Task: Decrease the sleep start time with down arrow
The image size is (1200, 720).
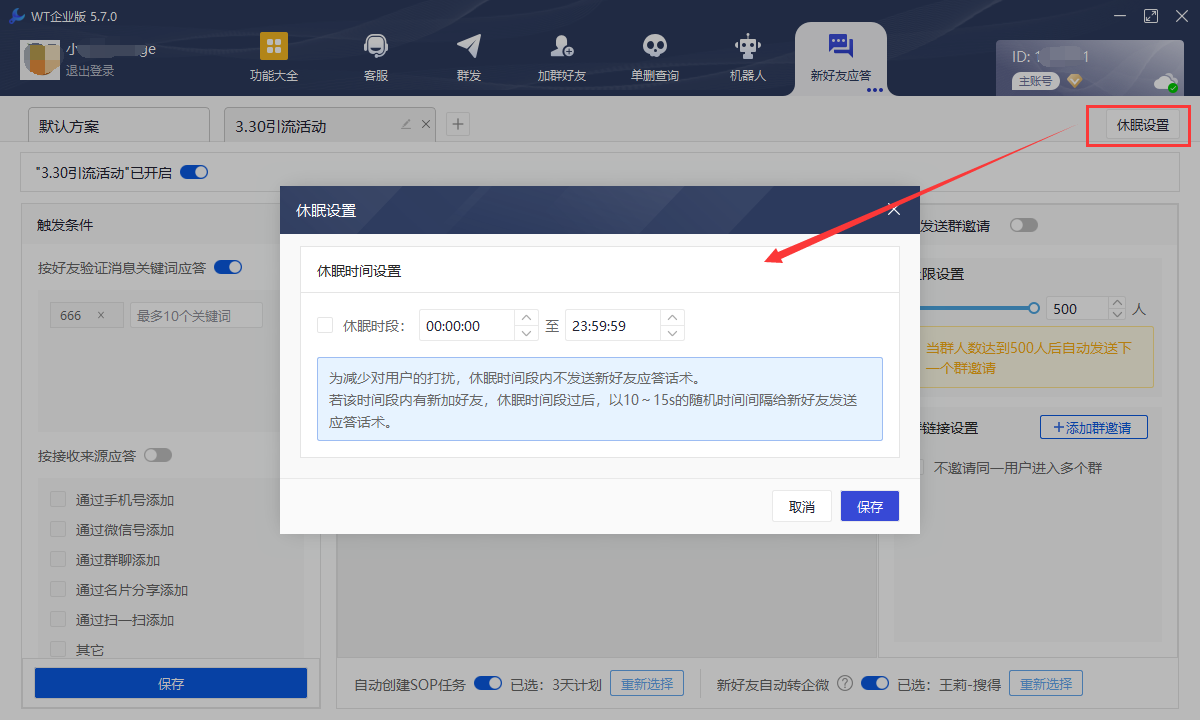Action: (x=527, y=334)
